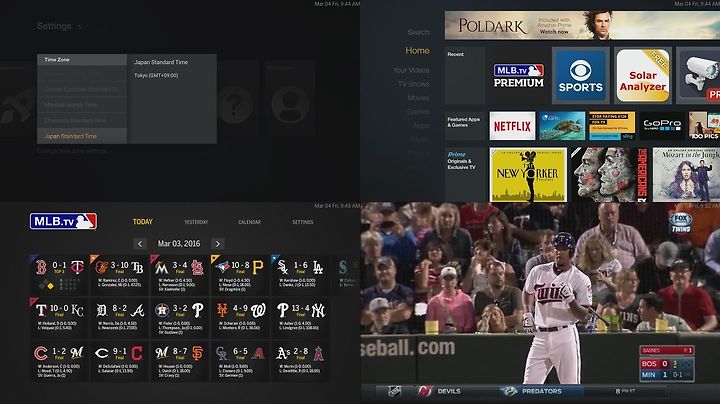Image resolution: width=720 pixels, height=404 pixels.
Task: Click the MLB.tv logo
Action: click(63, 221)
